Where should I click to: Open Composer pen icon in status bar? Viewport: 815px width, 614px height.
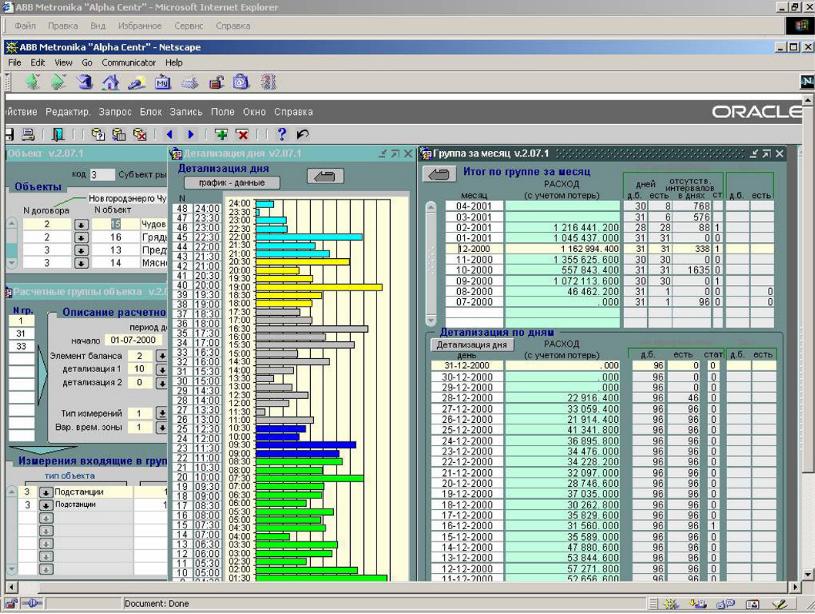coord(779,604)
